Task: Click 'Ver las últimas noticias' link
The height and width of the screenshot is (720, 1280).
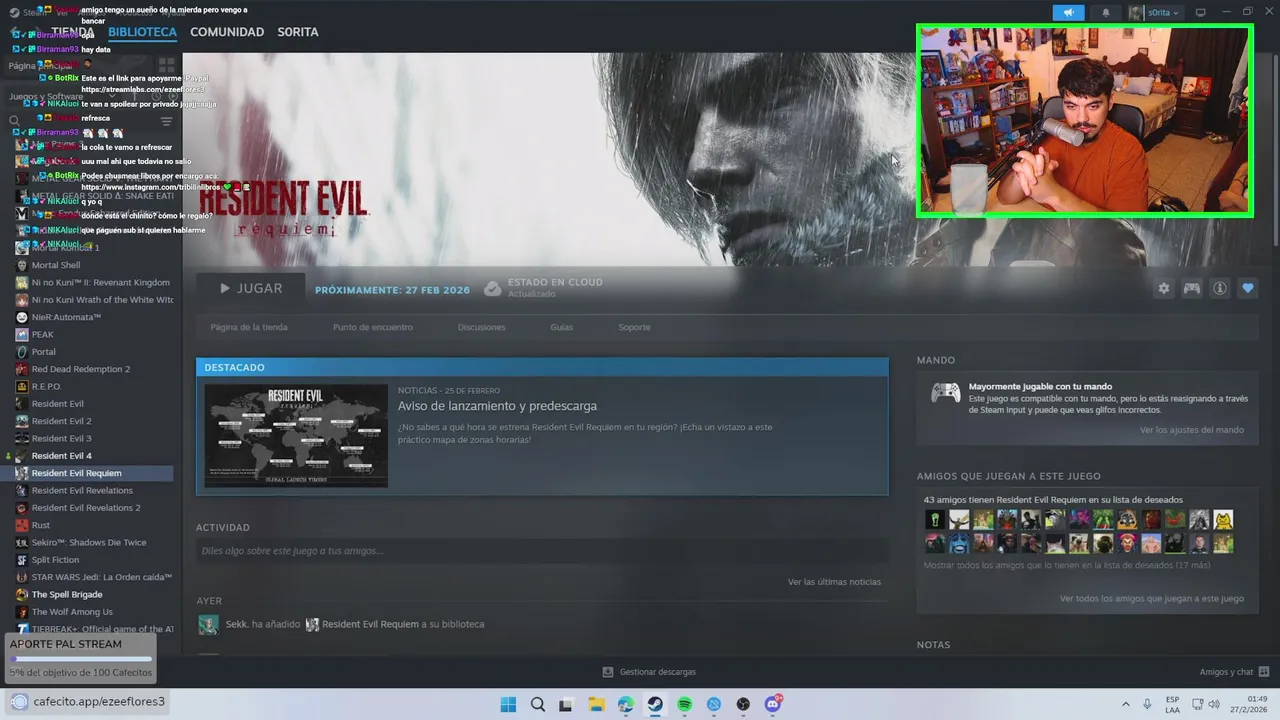Action: [834, 582]
